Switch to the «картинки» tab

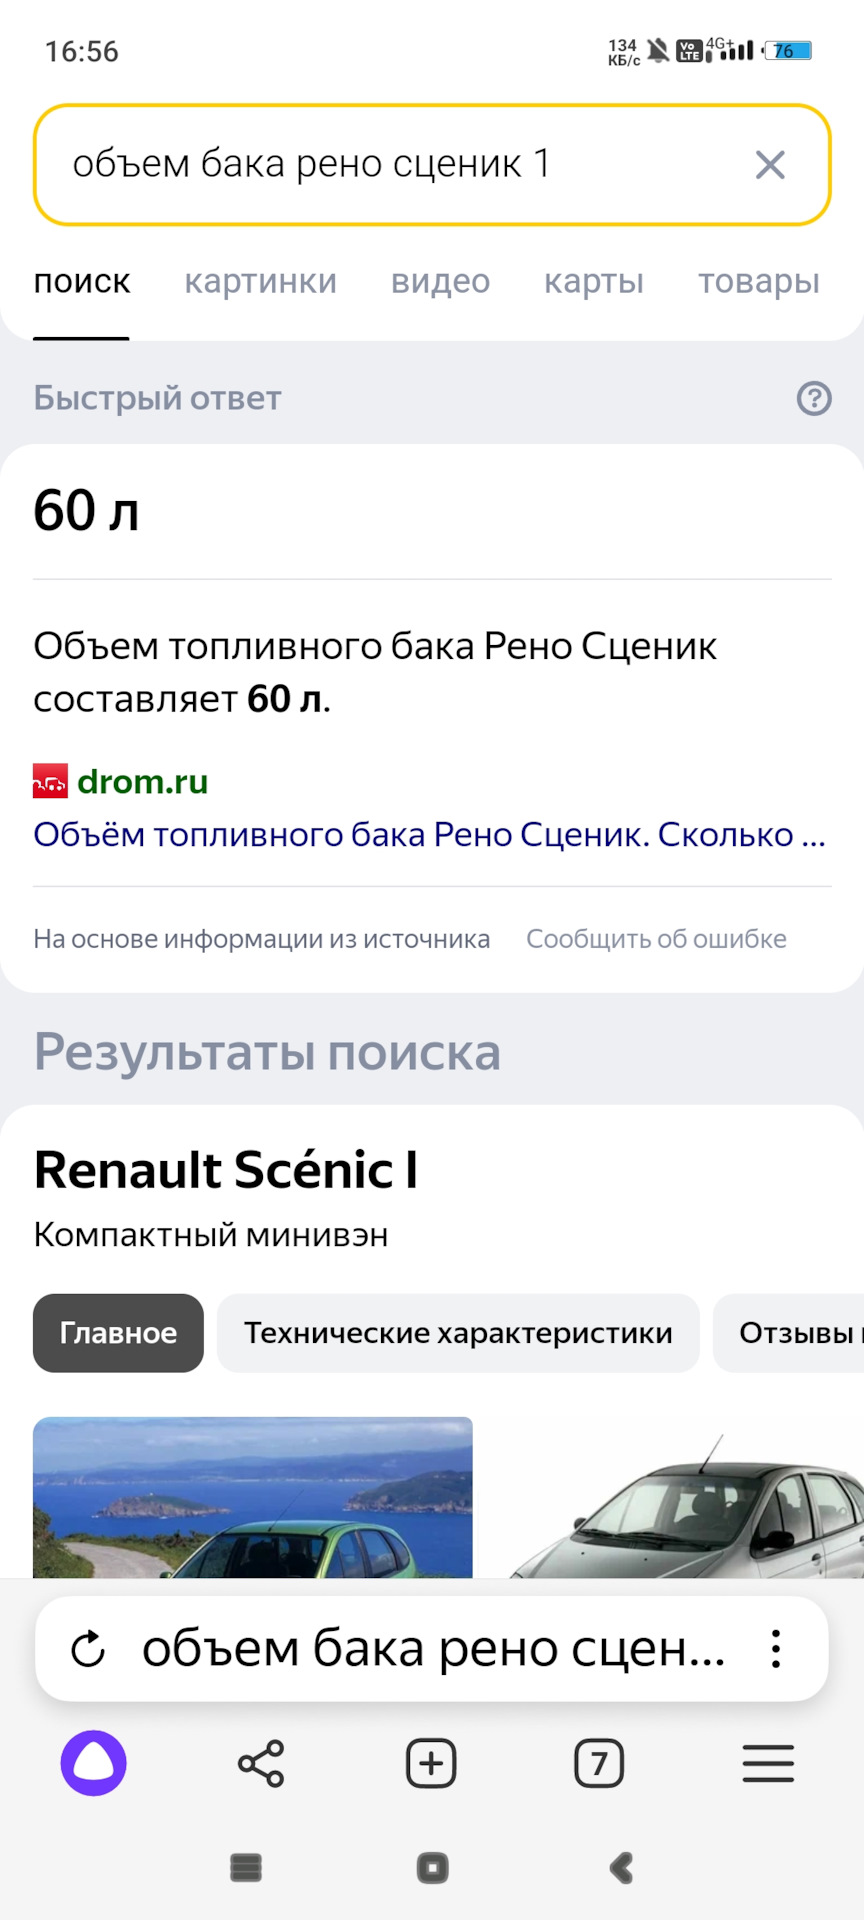(x=260, y=282)
